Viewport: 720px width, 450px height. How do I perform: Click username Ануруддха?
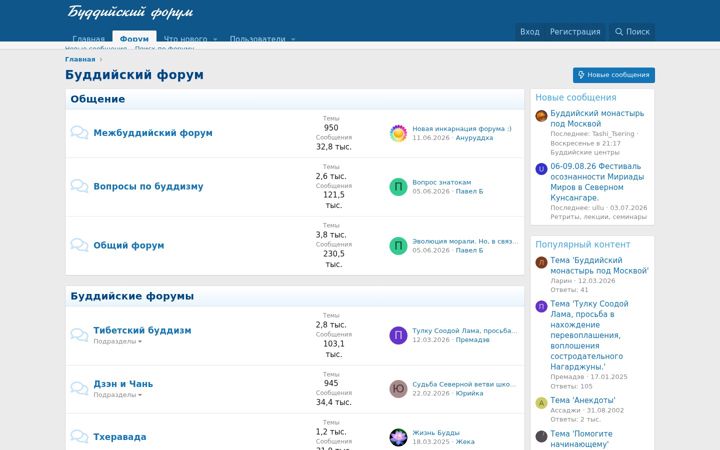coord(474,138)
